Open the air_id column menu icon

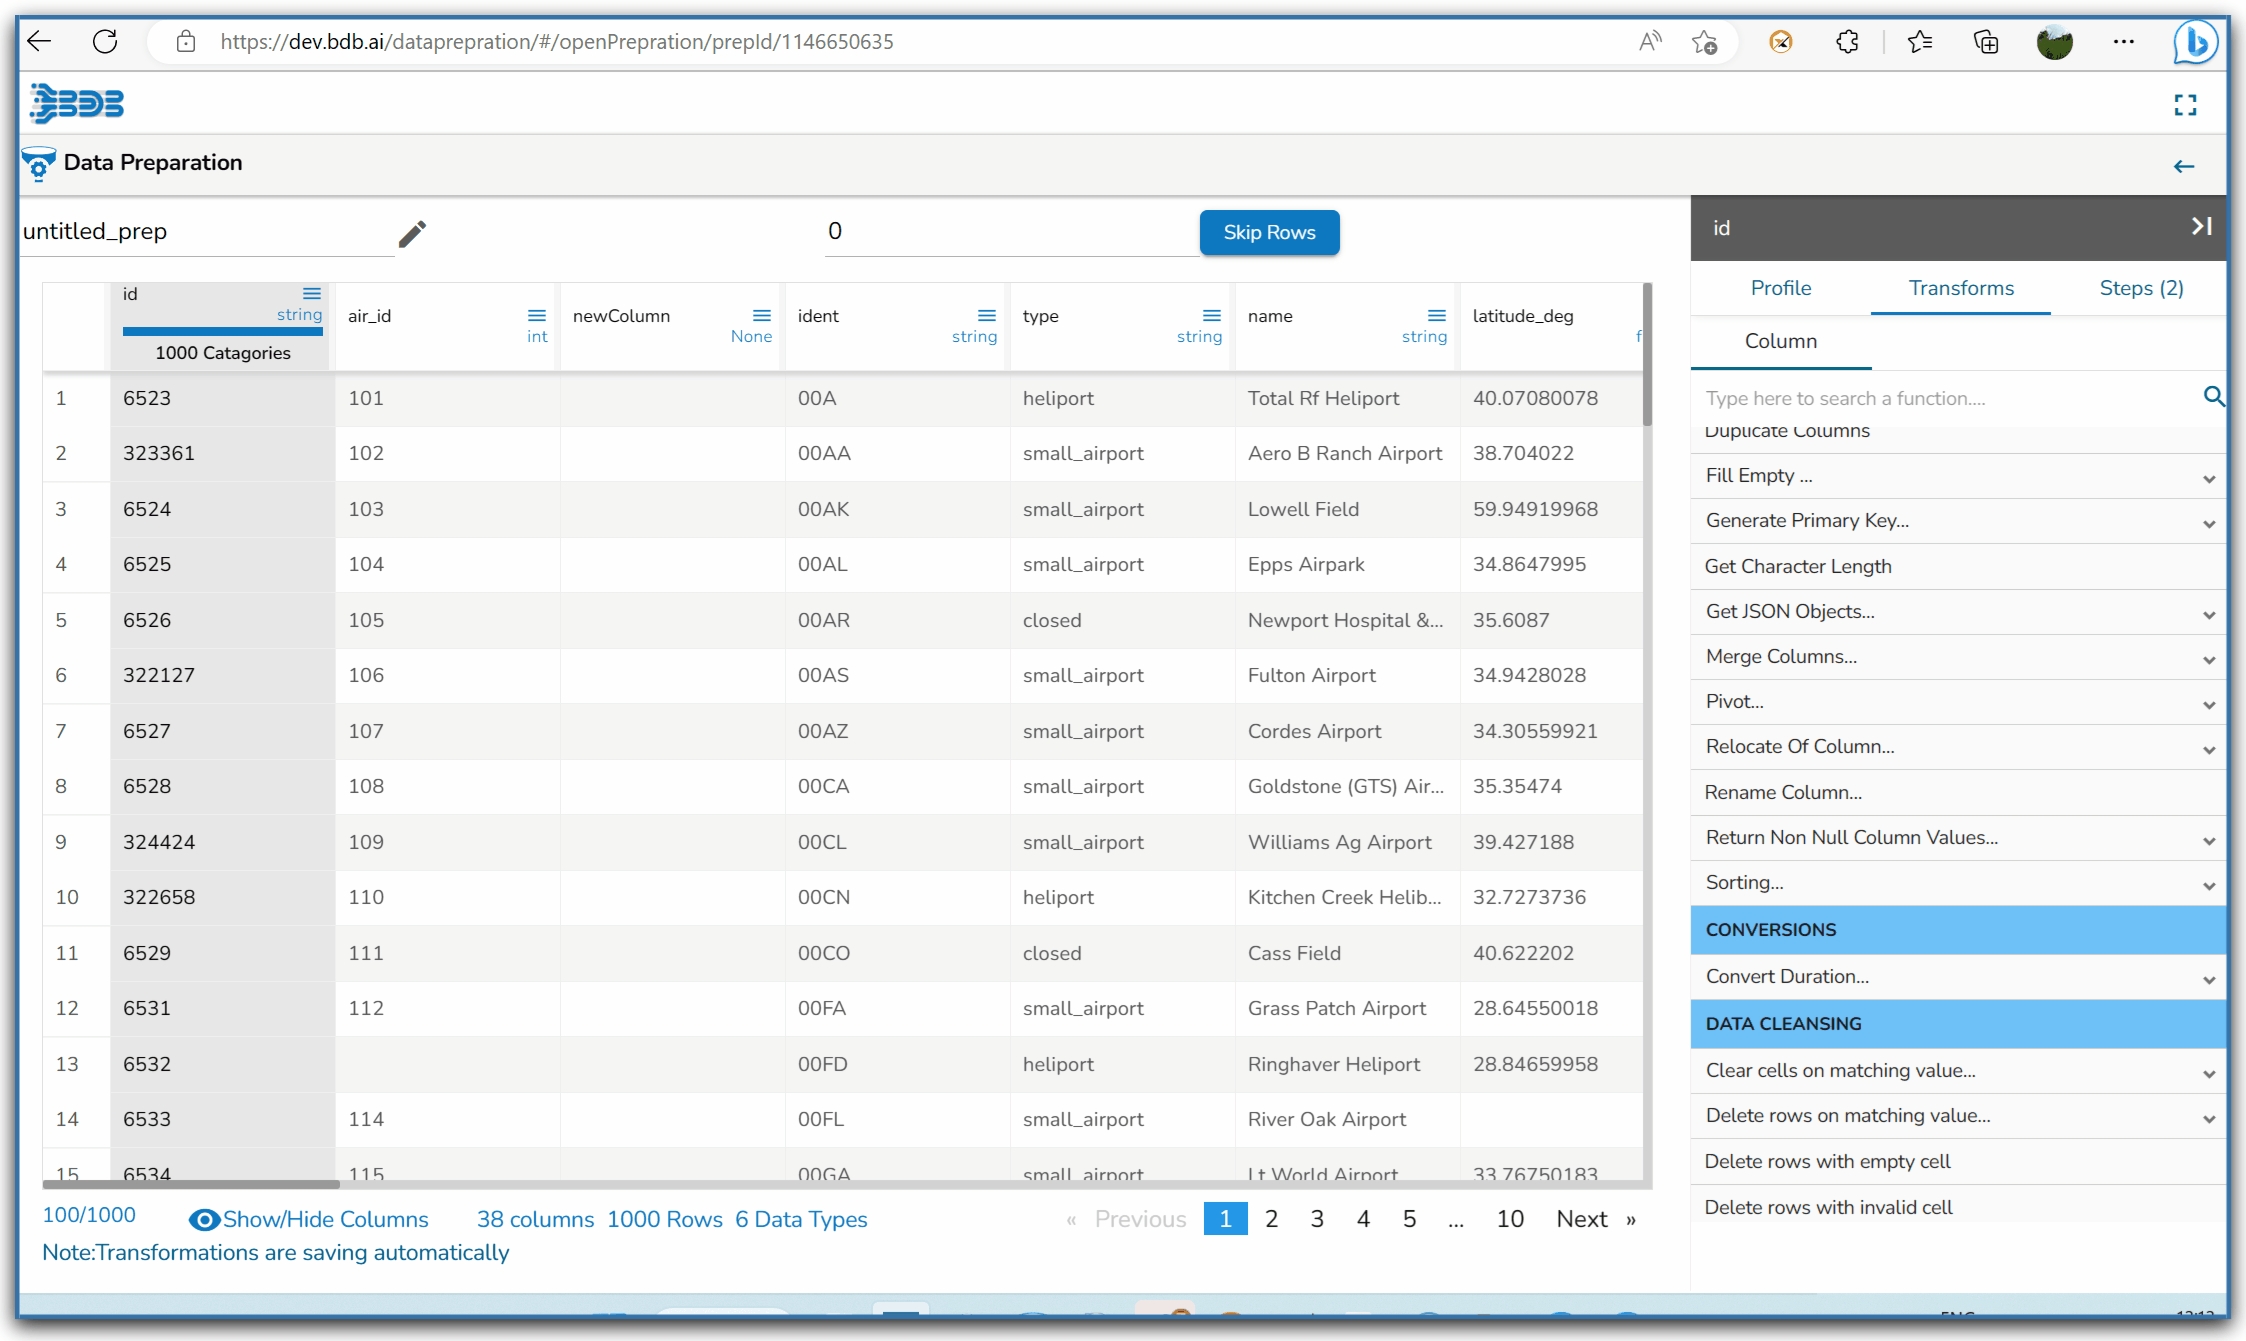tap(537, 315)
